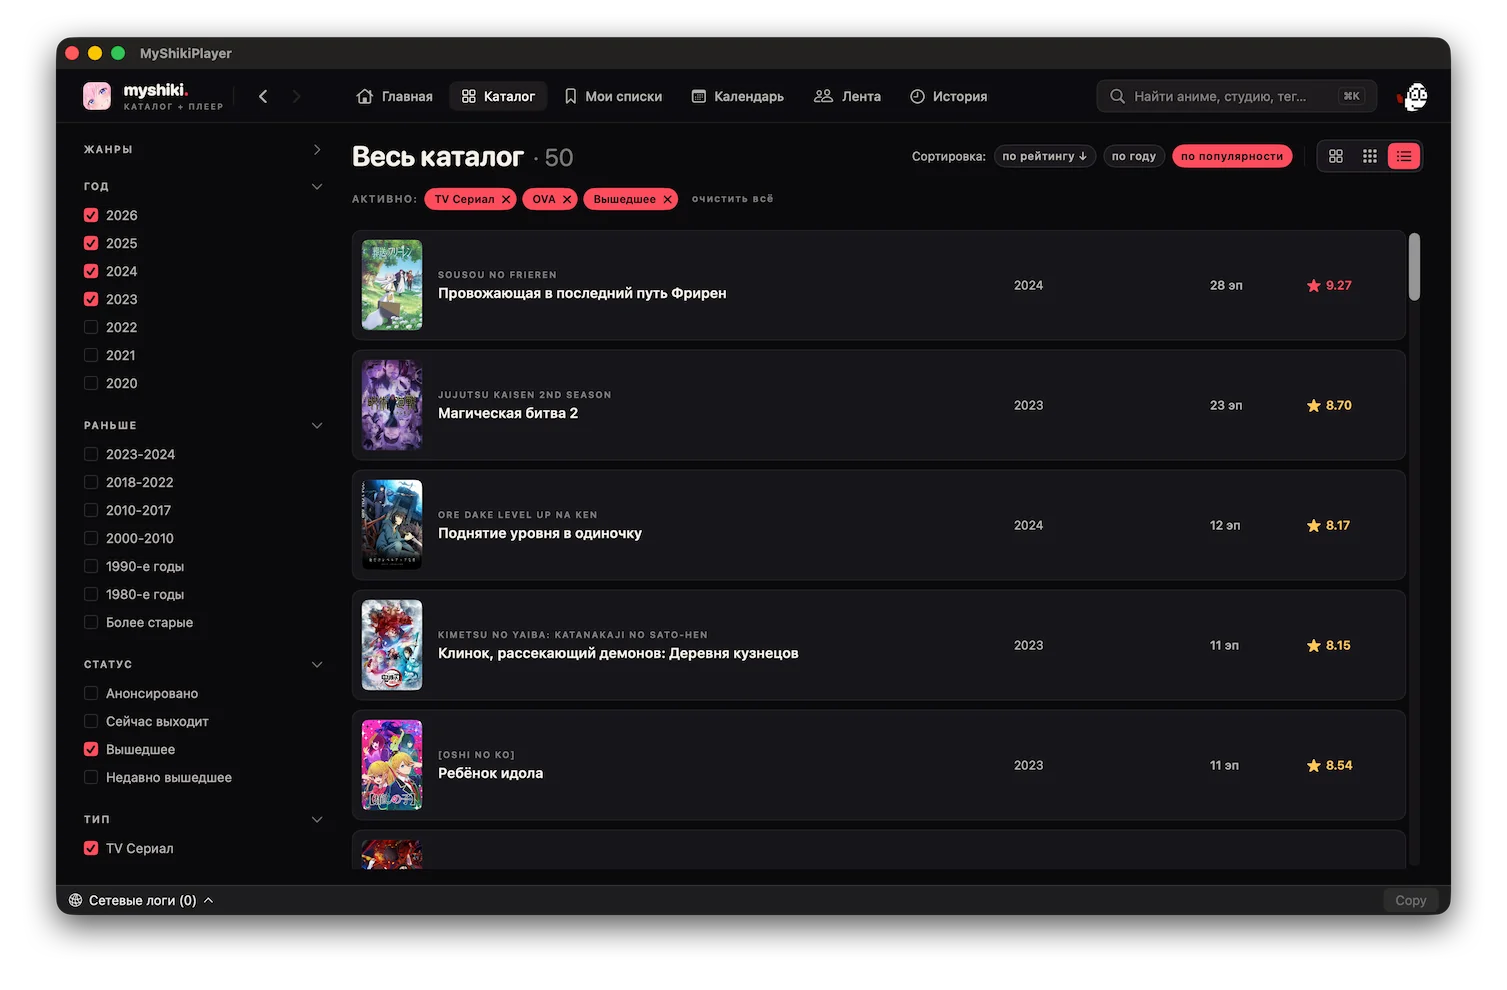1507x990 pixels.
Task: Check the 2020 year filter
Action: pos(91,383)
